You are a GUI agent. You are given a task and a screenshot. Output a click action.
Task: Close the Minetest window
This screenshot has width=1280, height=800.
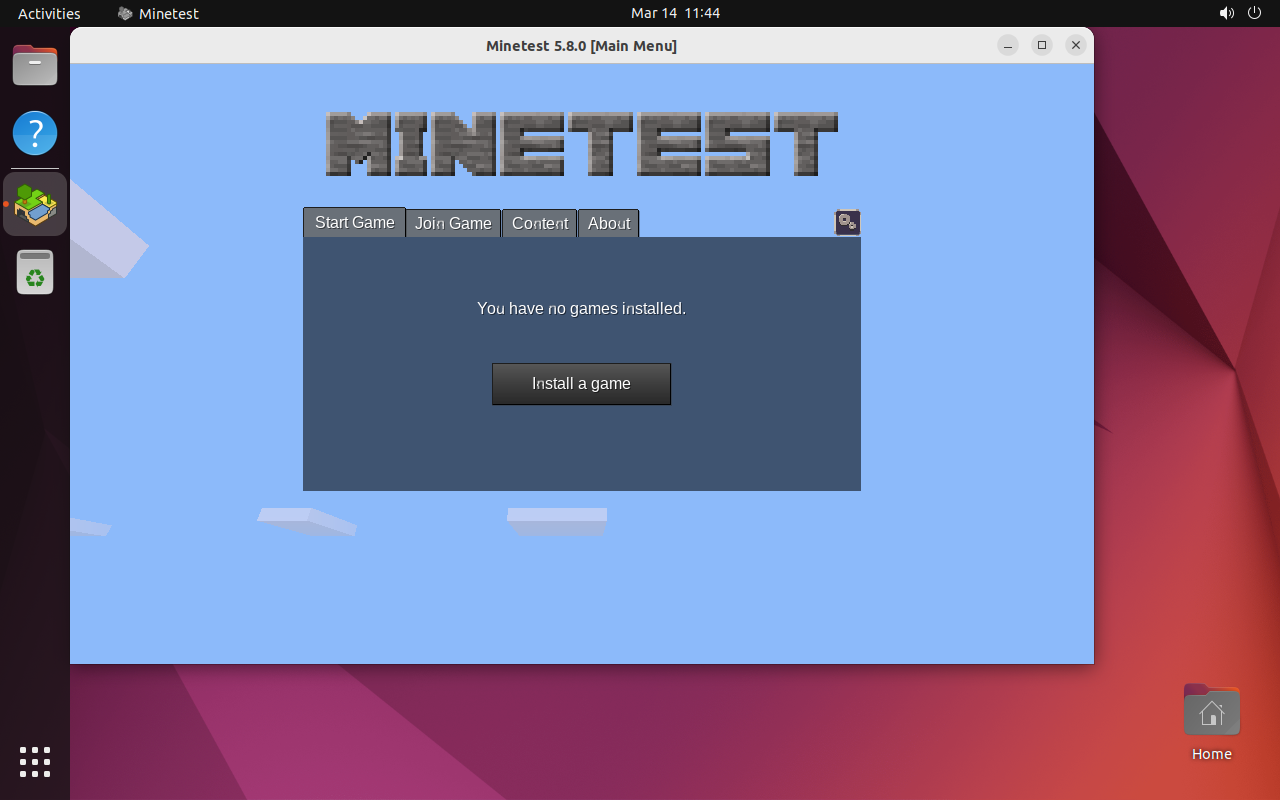coord(1076,45)
